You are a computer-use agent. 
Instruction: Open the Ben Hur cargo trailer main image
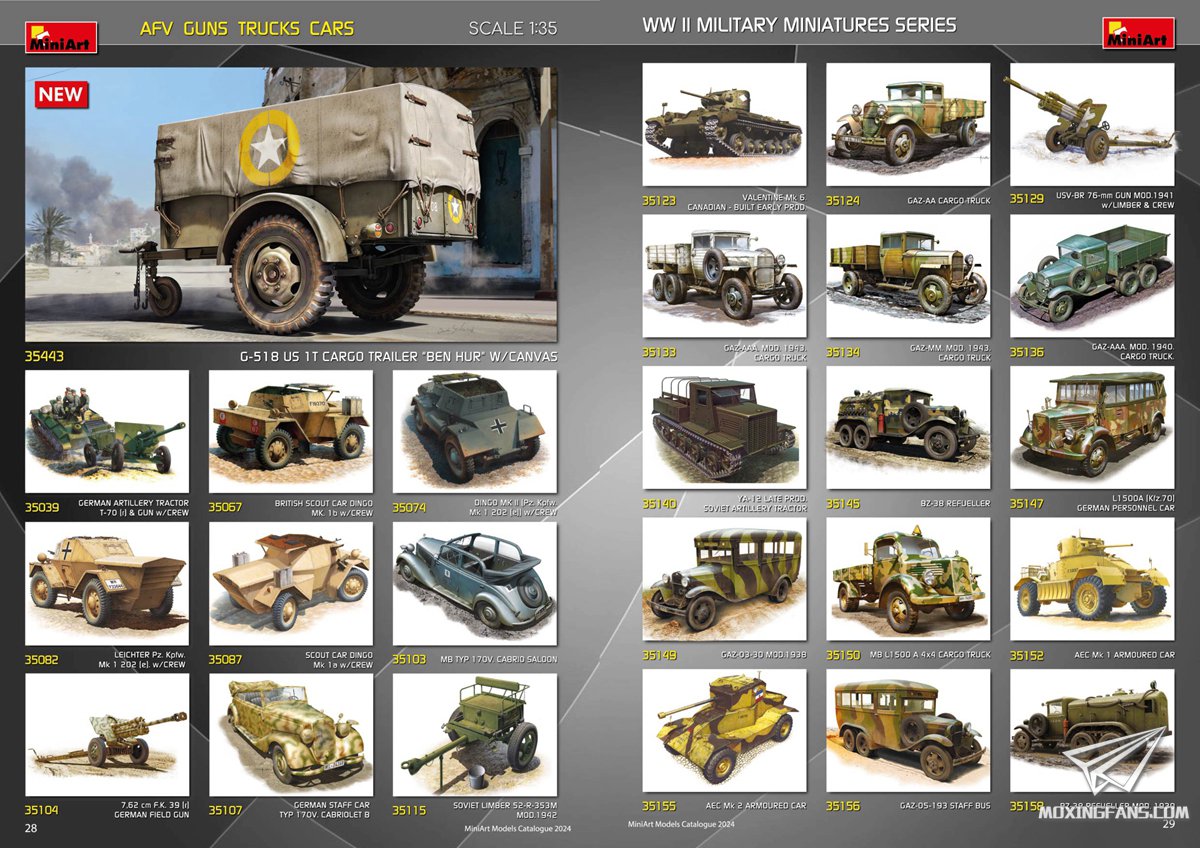[x=290, y=205]
